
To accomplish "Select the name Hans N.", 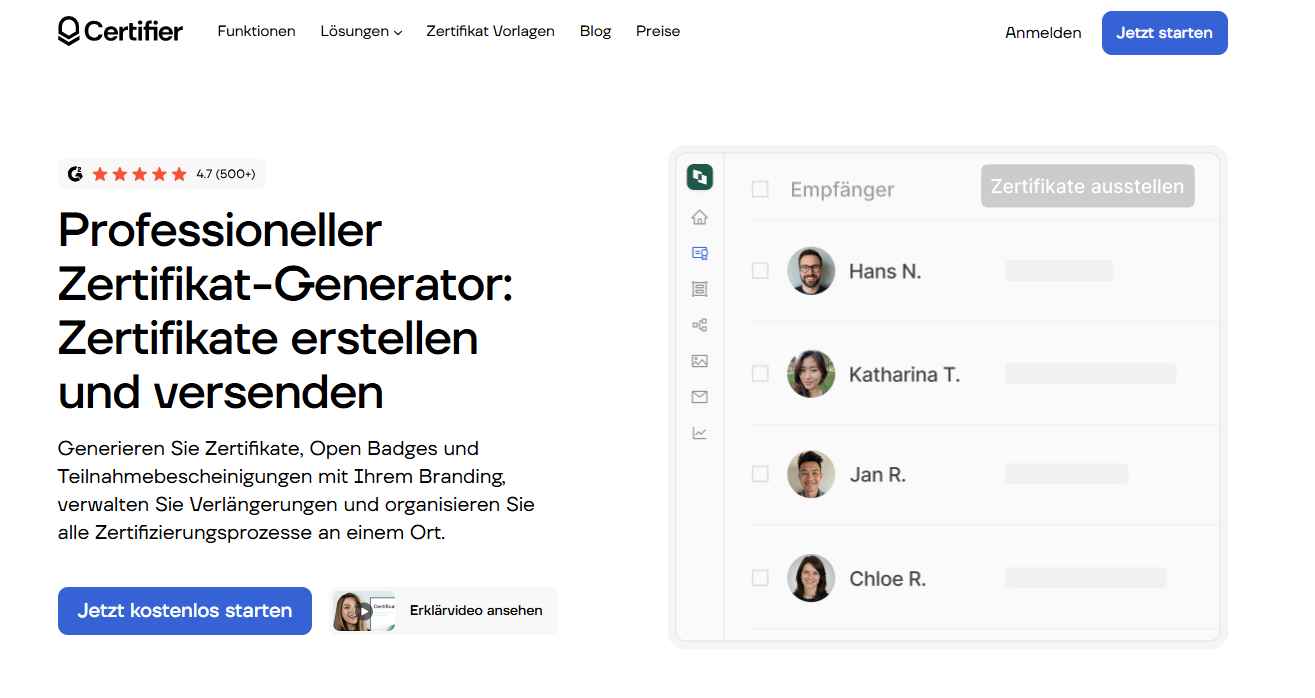I will pos(885,271).
